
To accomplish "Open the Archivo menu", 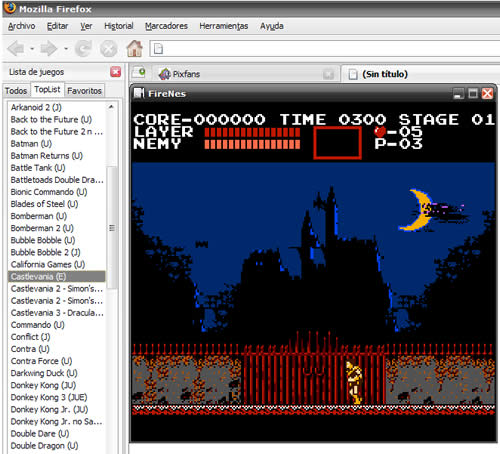I will pos(22,26).
